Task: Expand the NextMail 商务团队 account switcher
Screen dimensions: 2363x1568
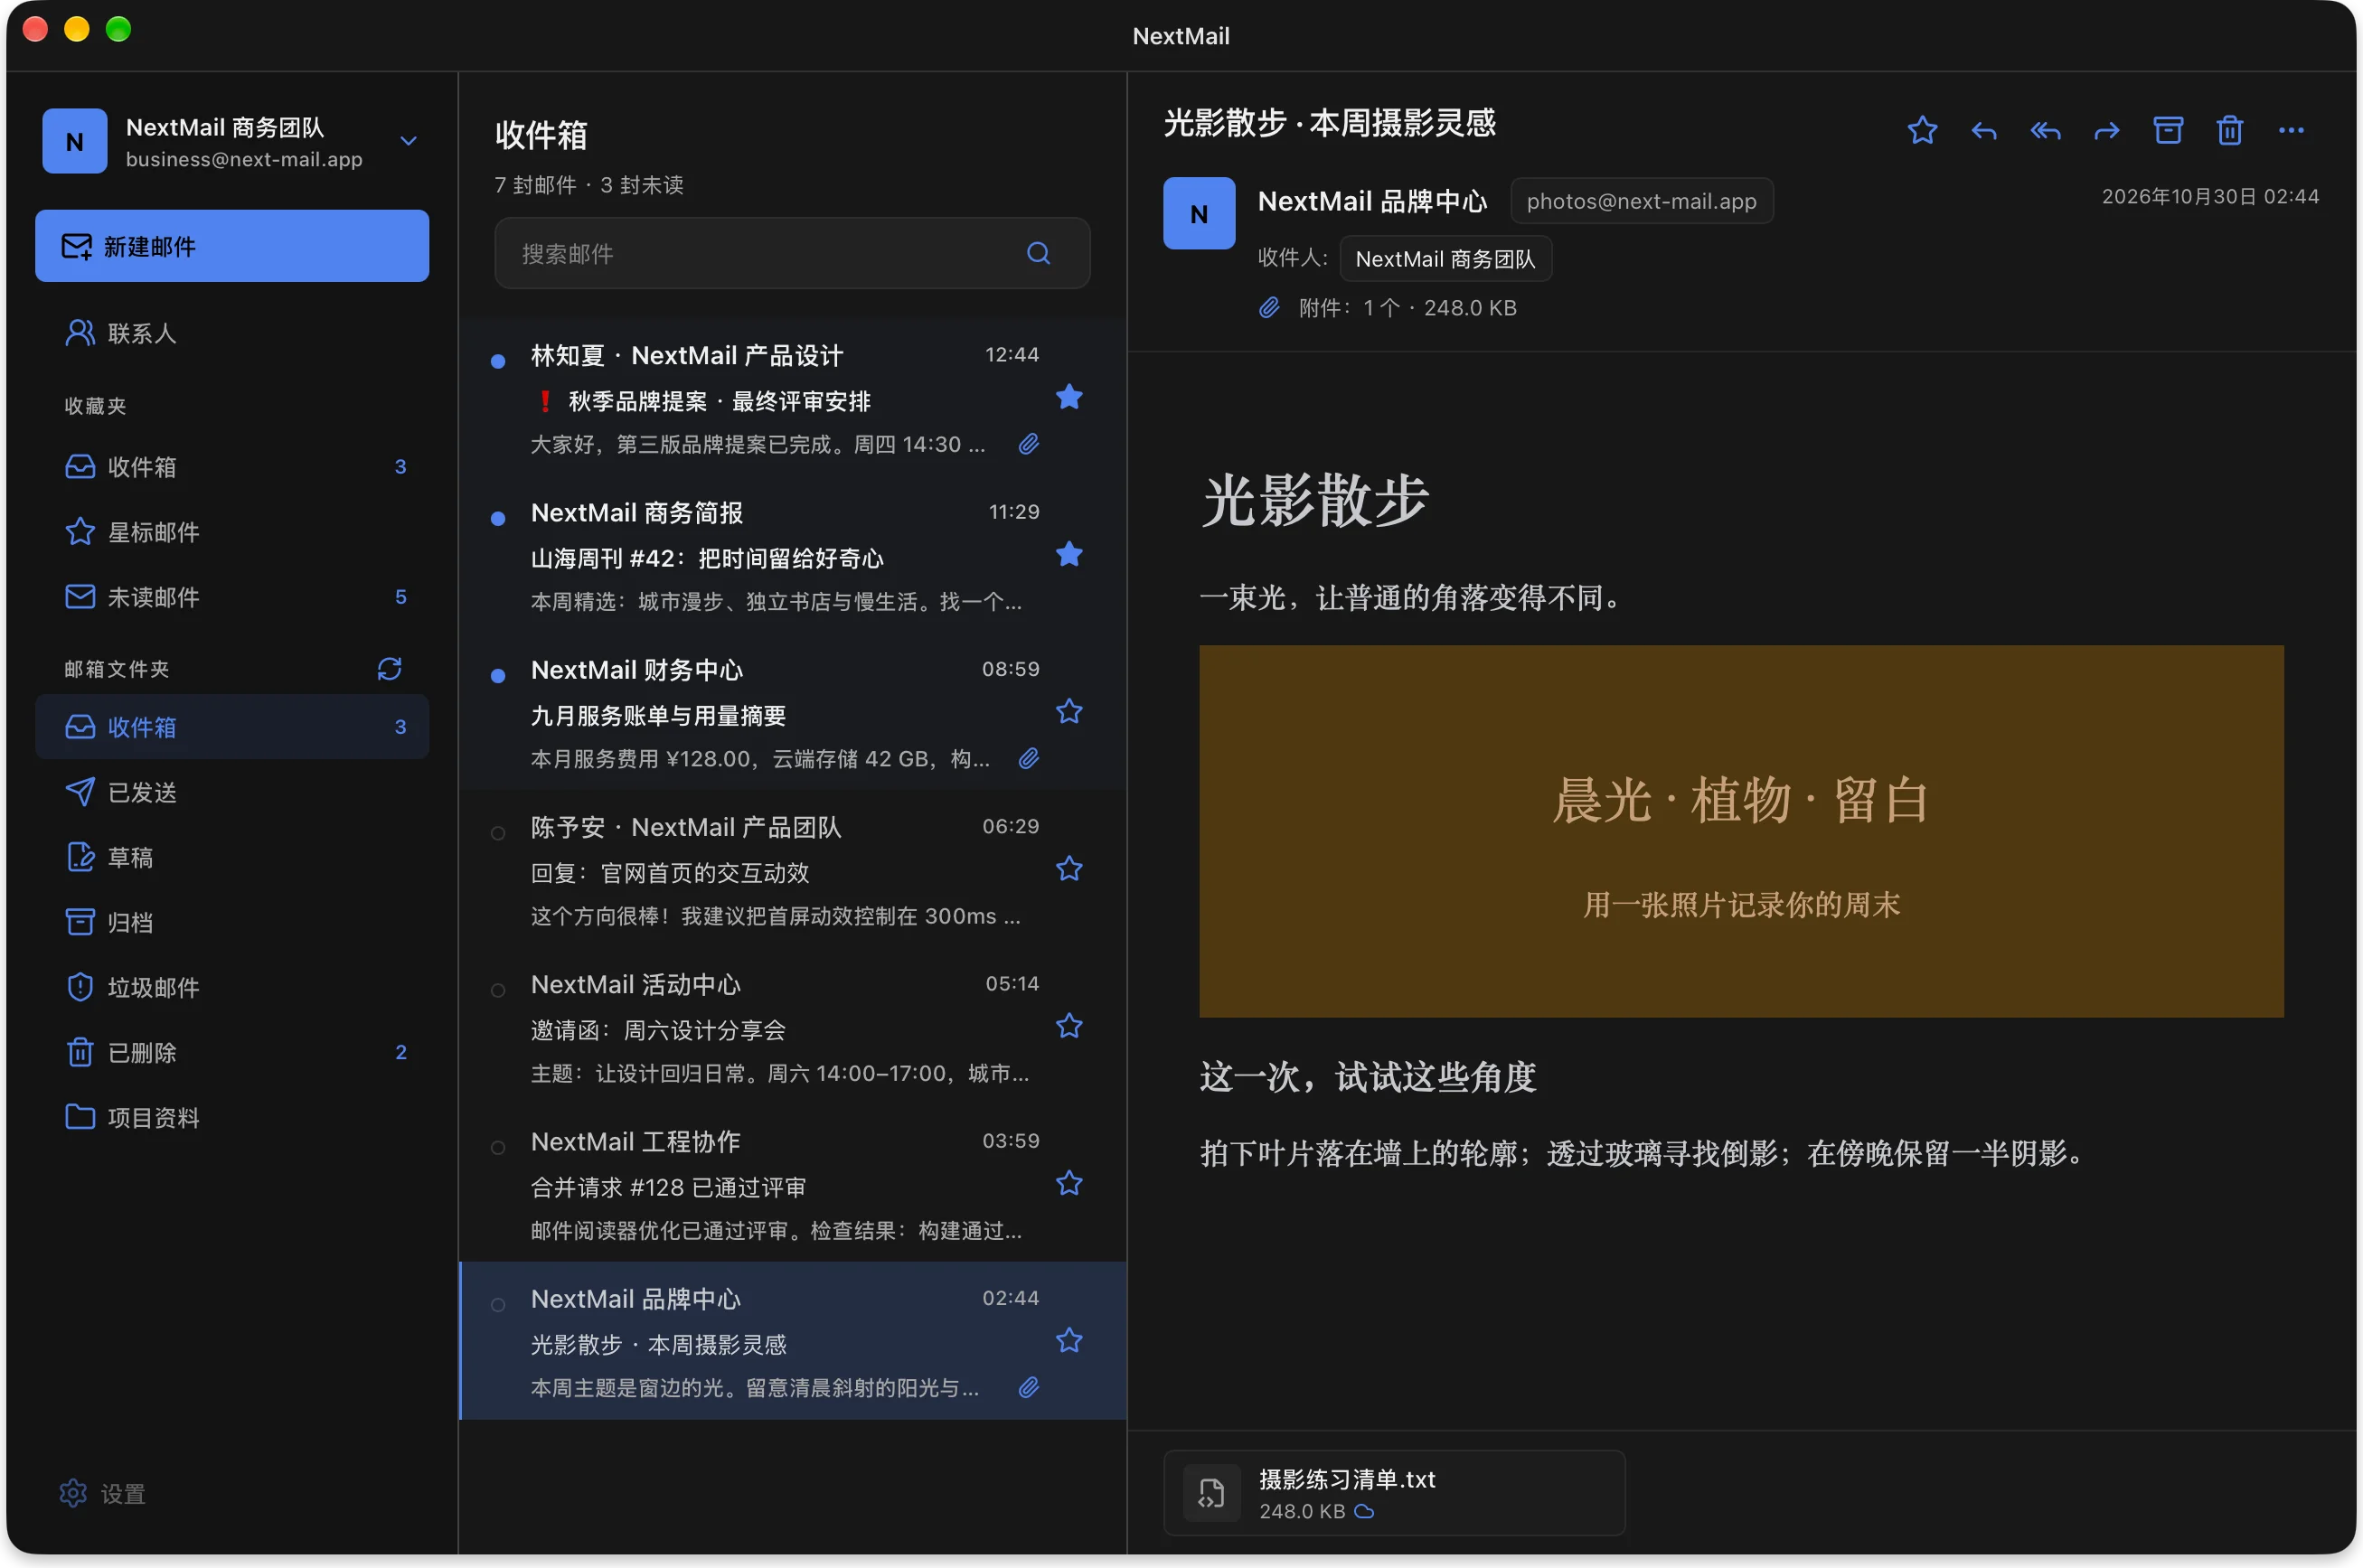Action: (408, 141)
